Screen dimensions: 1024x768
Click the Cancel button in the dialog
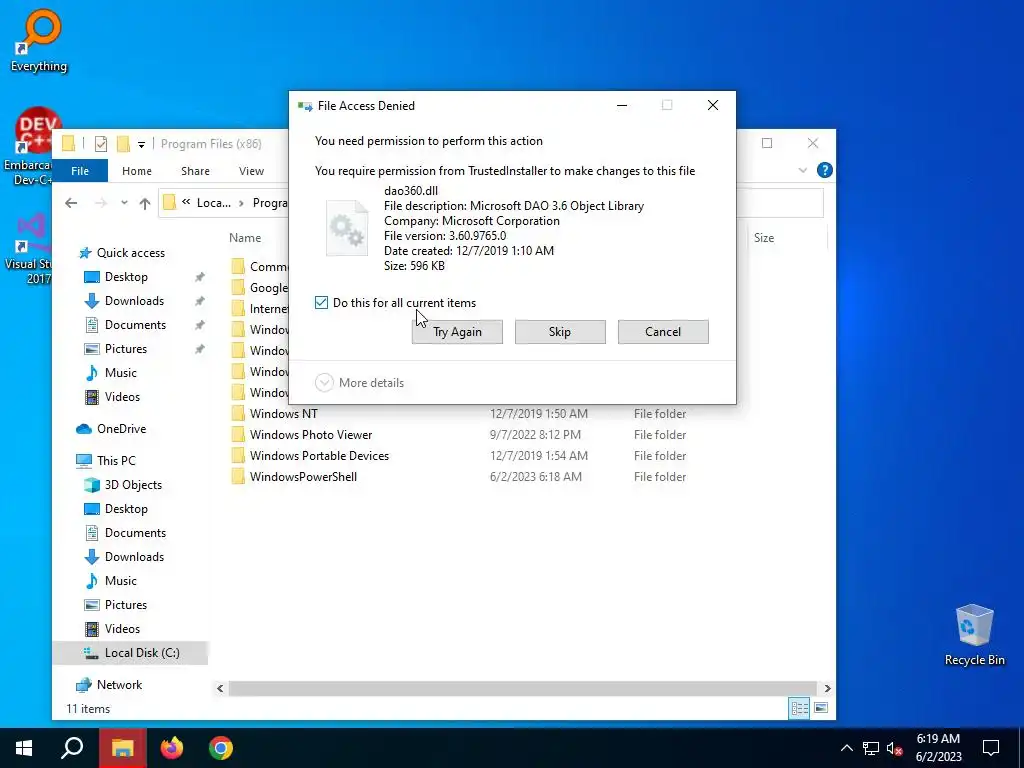click(663, 332)
